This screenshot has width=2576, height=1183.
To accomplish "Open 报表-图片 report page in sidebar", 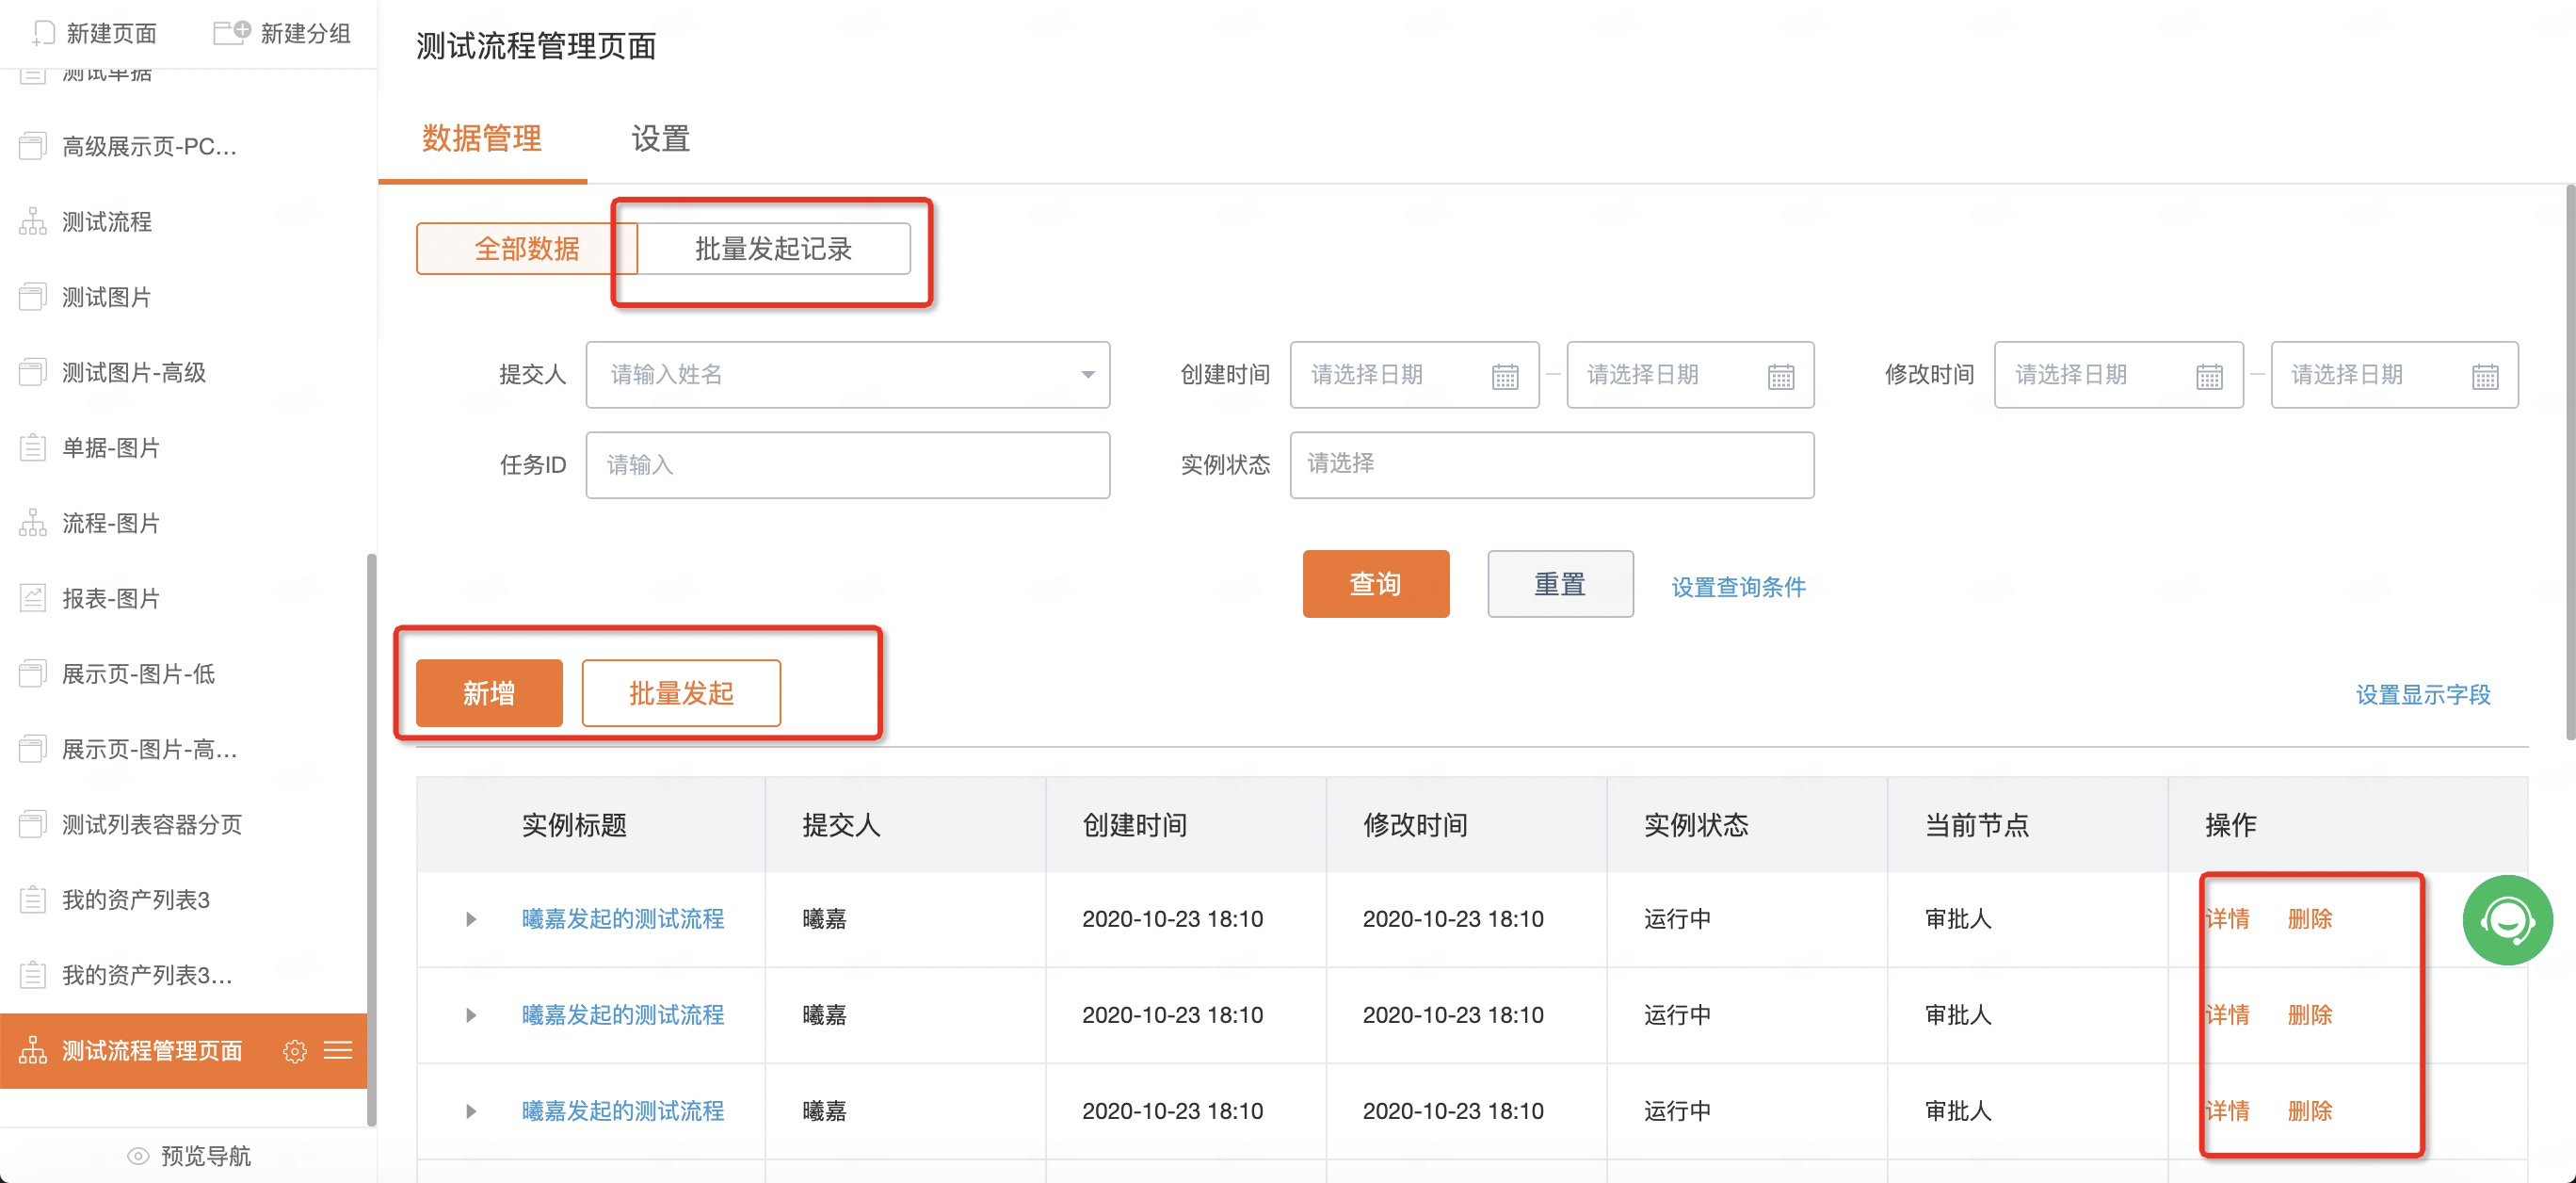I will (110, 599).
